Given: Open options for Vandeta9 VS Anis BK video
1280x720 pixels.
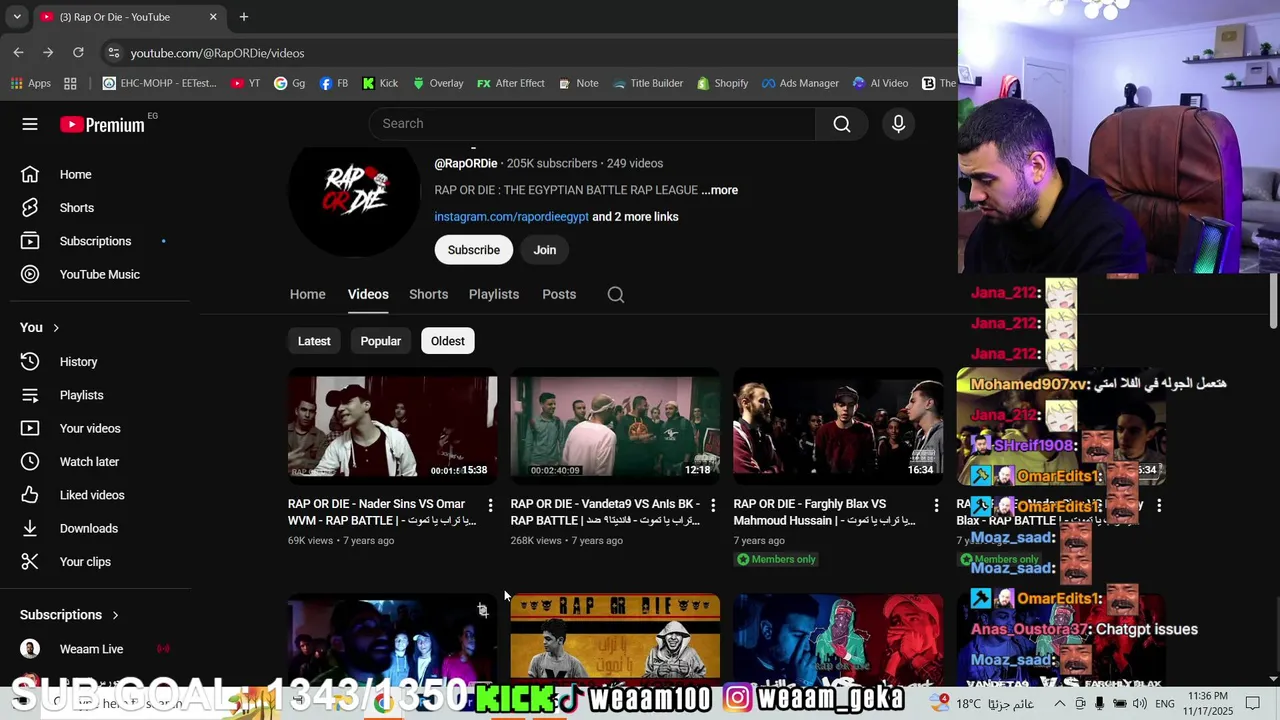Looking at the screenshot, I should (713, 506).
